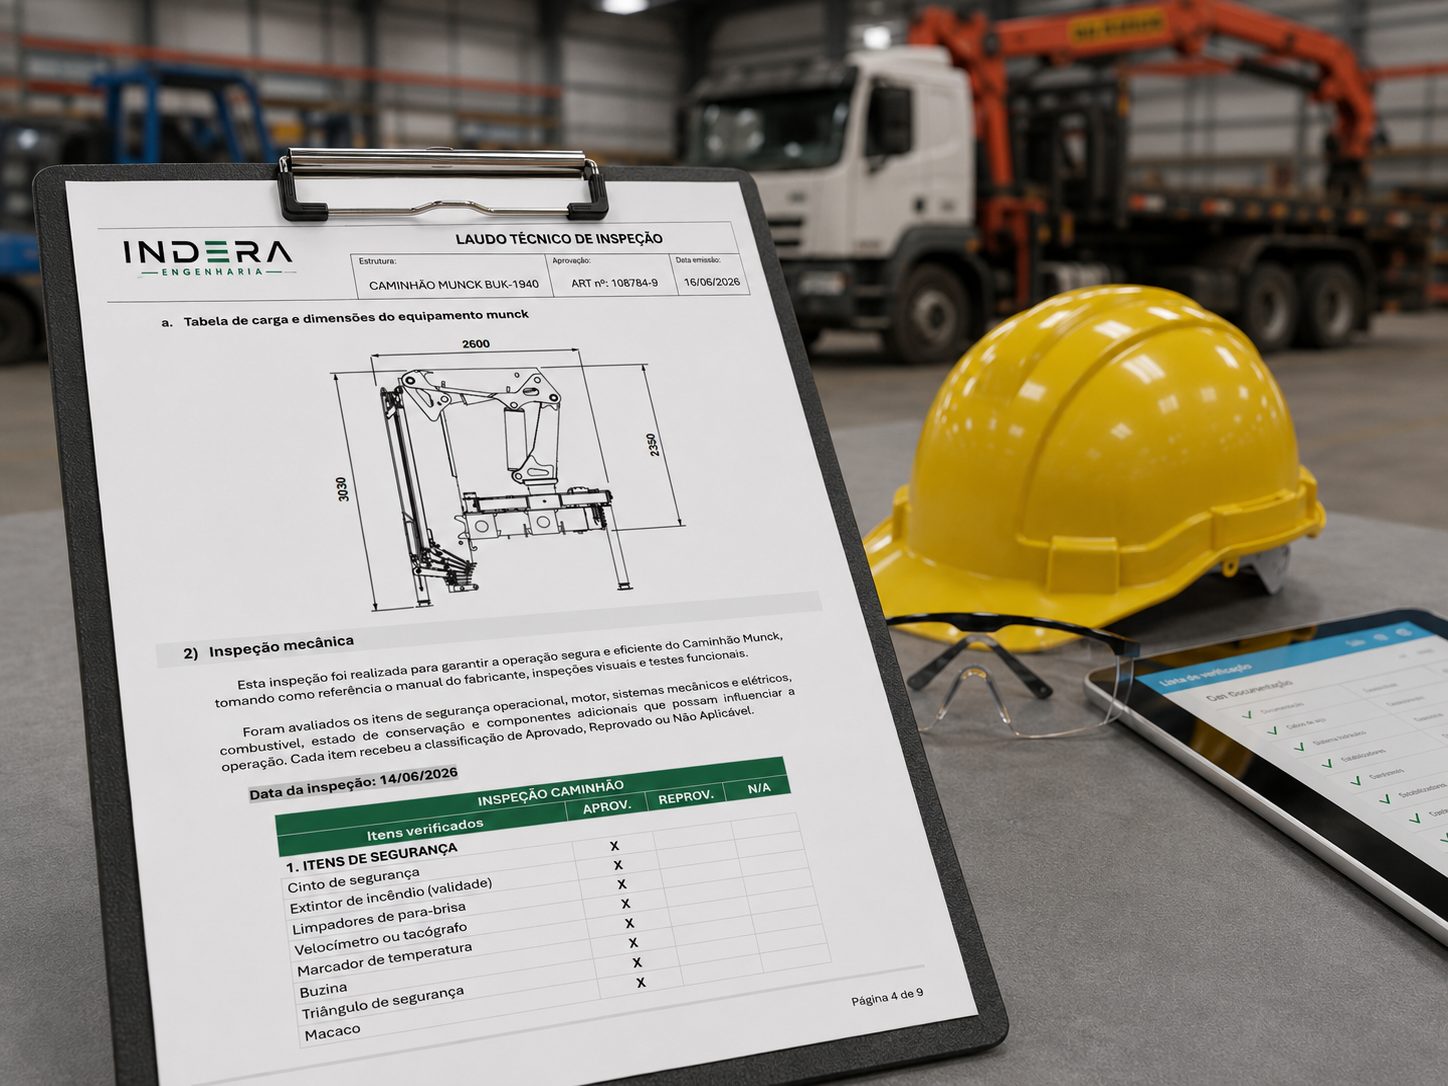Image resolution: width=1448 pixels, height=1086 pixels.
Task: Click the 'N/A' column header
Action: tap(759, 788)
